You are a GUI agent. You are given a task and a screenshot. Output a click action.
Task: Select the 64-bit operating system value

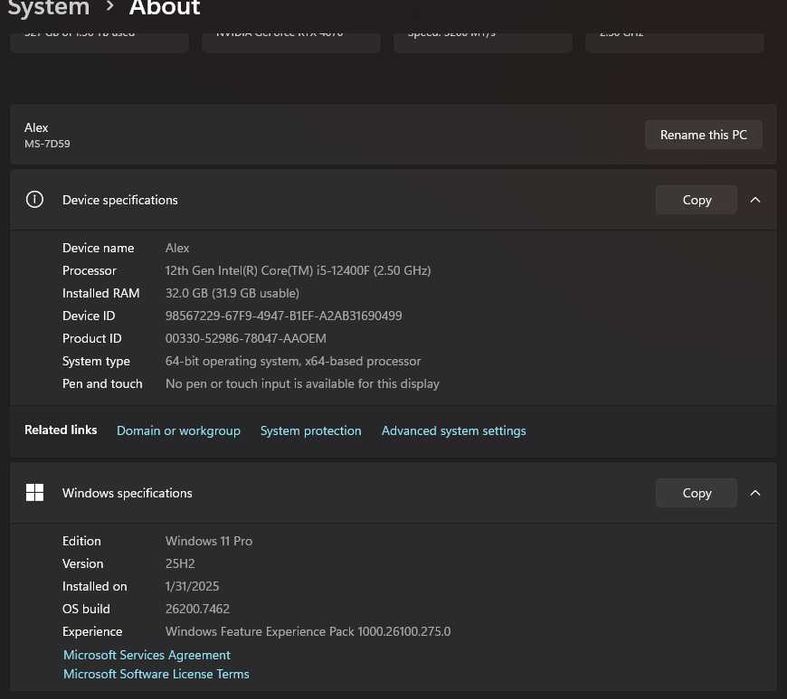click(293, 361)
